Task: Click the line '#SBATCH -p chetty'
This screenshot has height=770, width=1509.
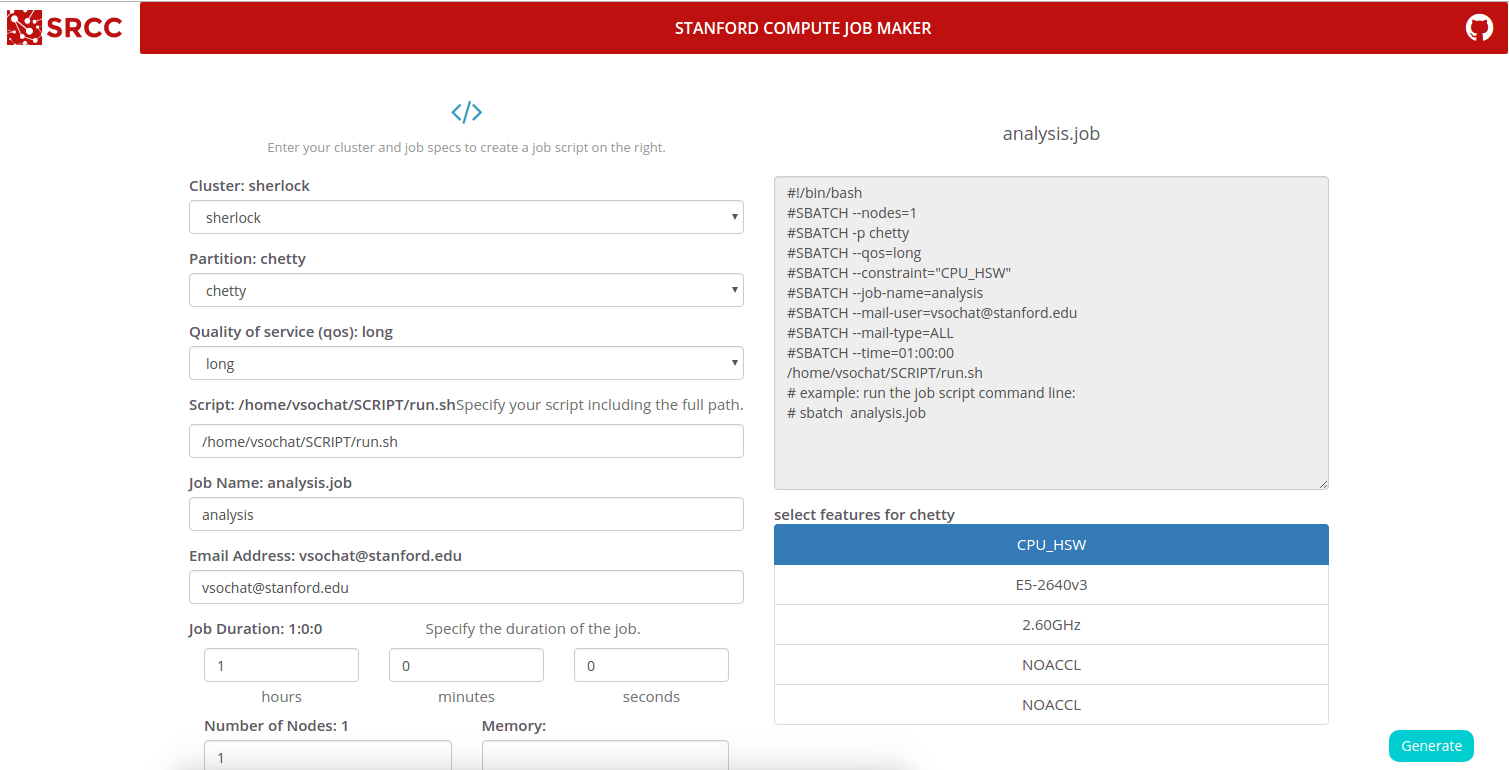Action: pyautogui.click(x=848, y=233)
